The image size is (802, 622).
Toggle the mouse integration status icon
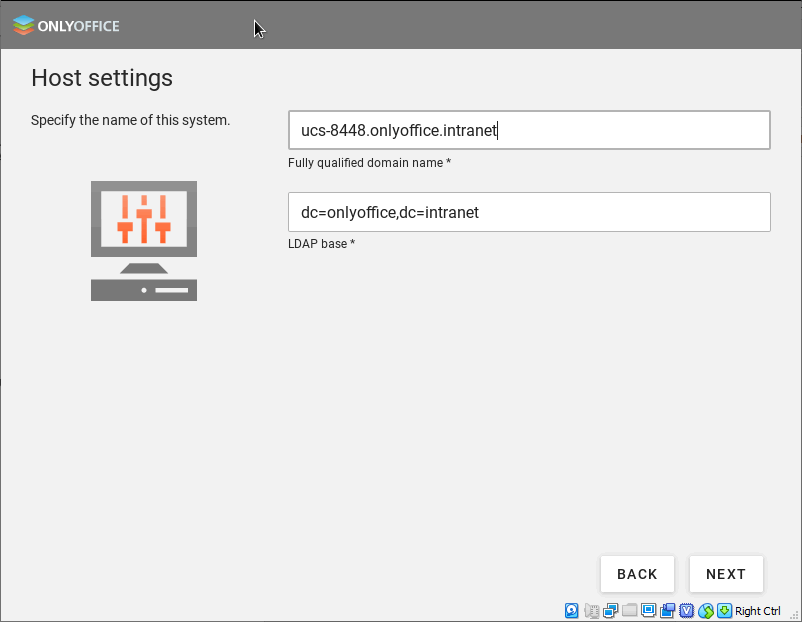point(706,611)
